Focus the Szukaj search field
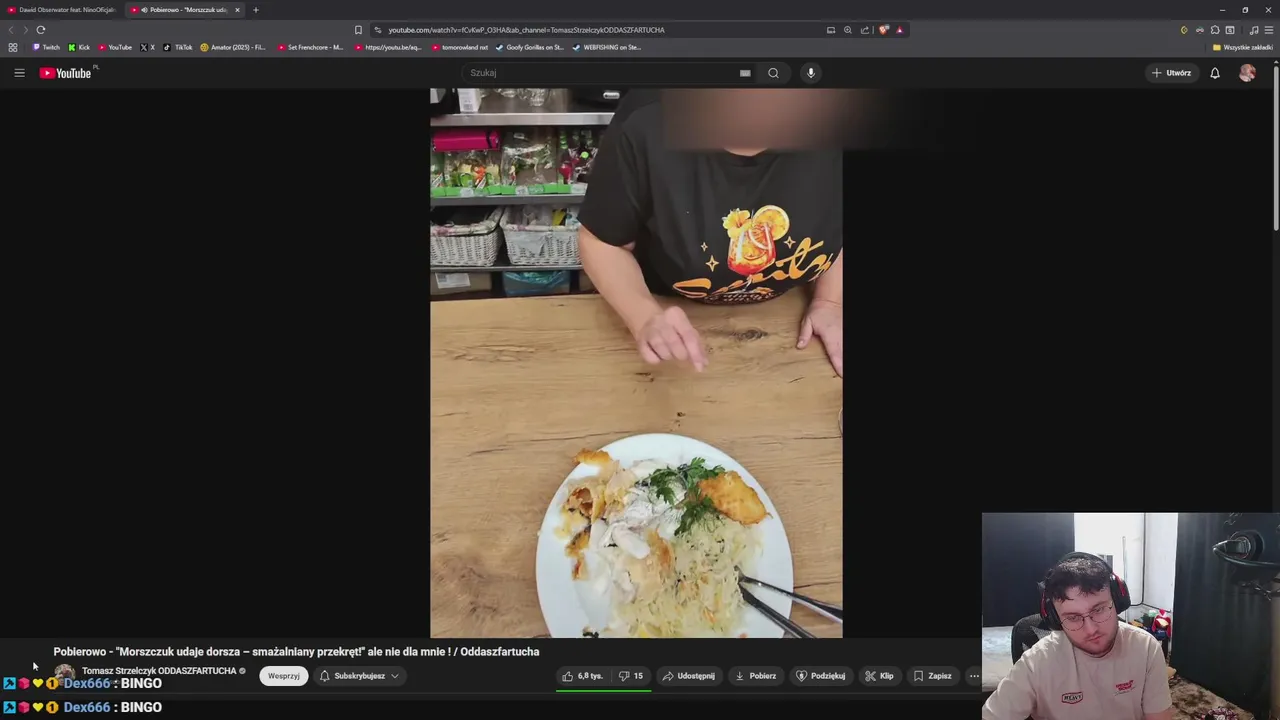 [x=600, y=73]
